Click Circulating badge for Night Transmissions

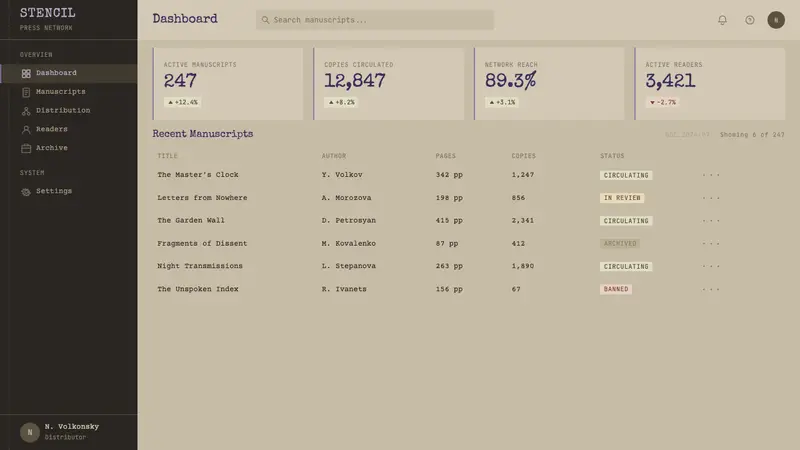pos(626,266)
